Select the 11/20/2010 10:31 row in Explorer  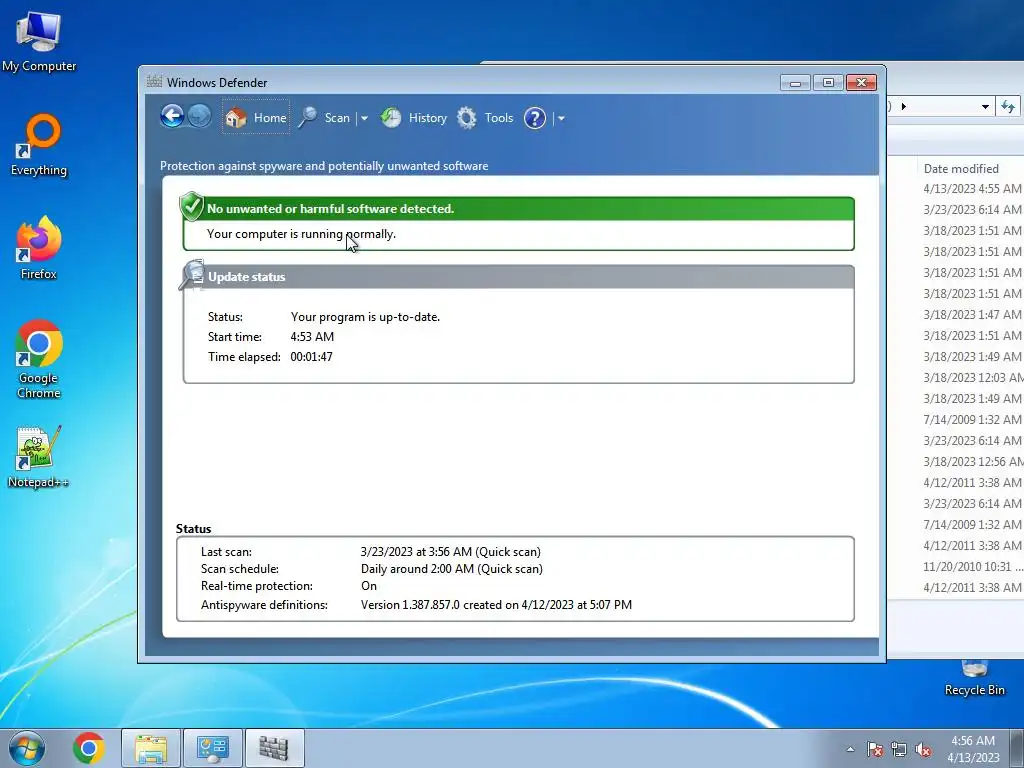972,567
